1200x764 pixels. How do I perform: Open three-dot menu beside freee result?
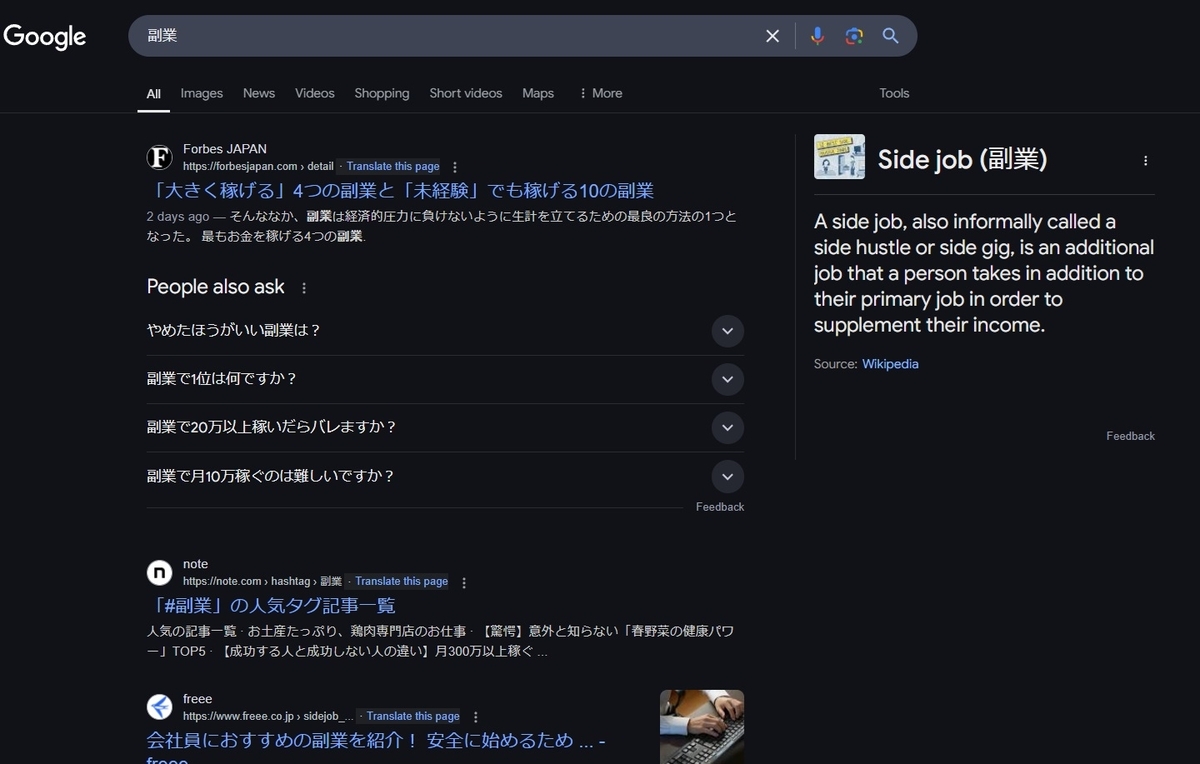click(x=476, y=717)
